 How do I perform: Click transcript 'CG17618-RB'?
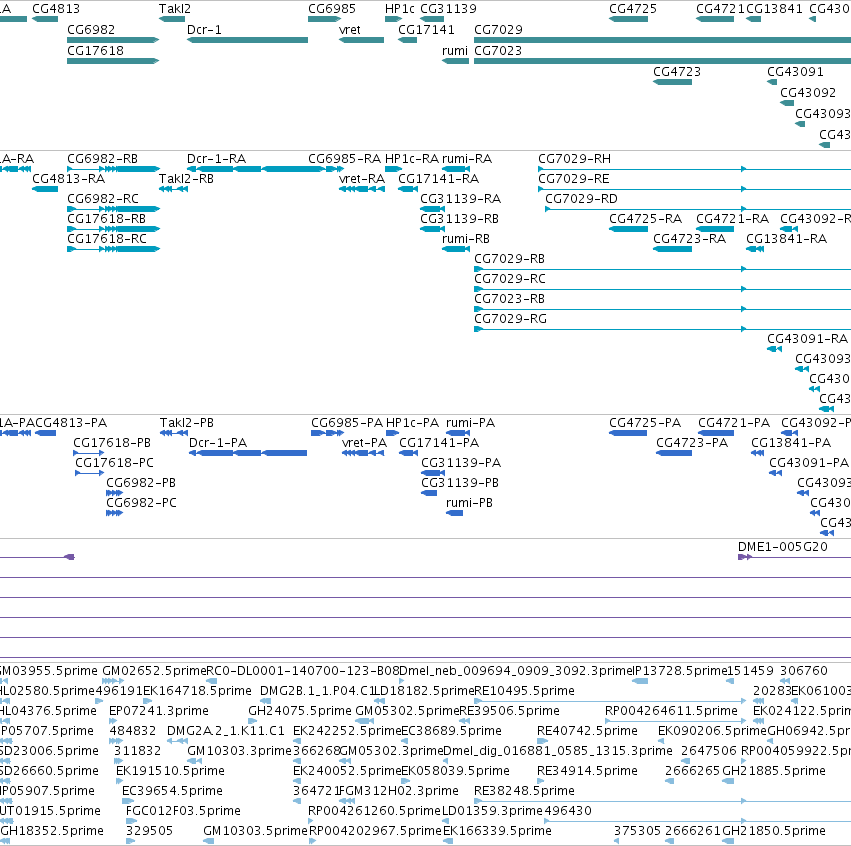click(x=106, y=219)
